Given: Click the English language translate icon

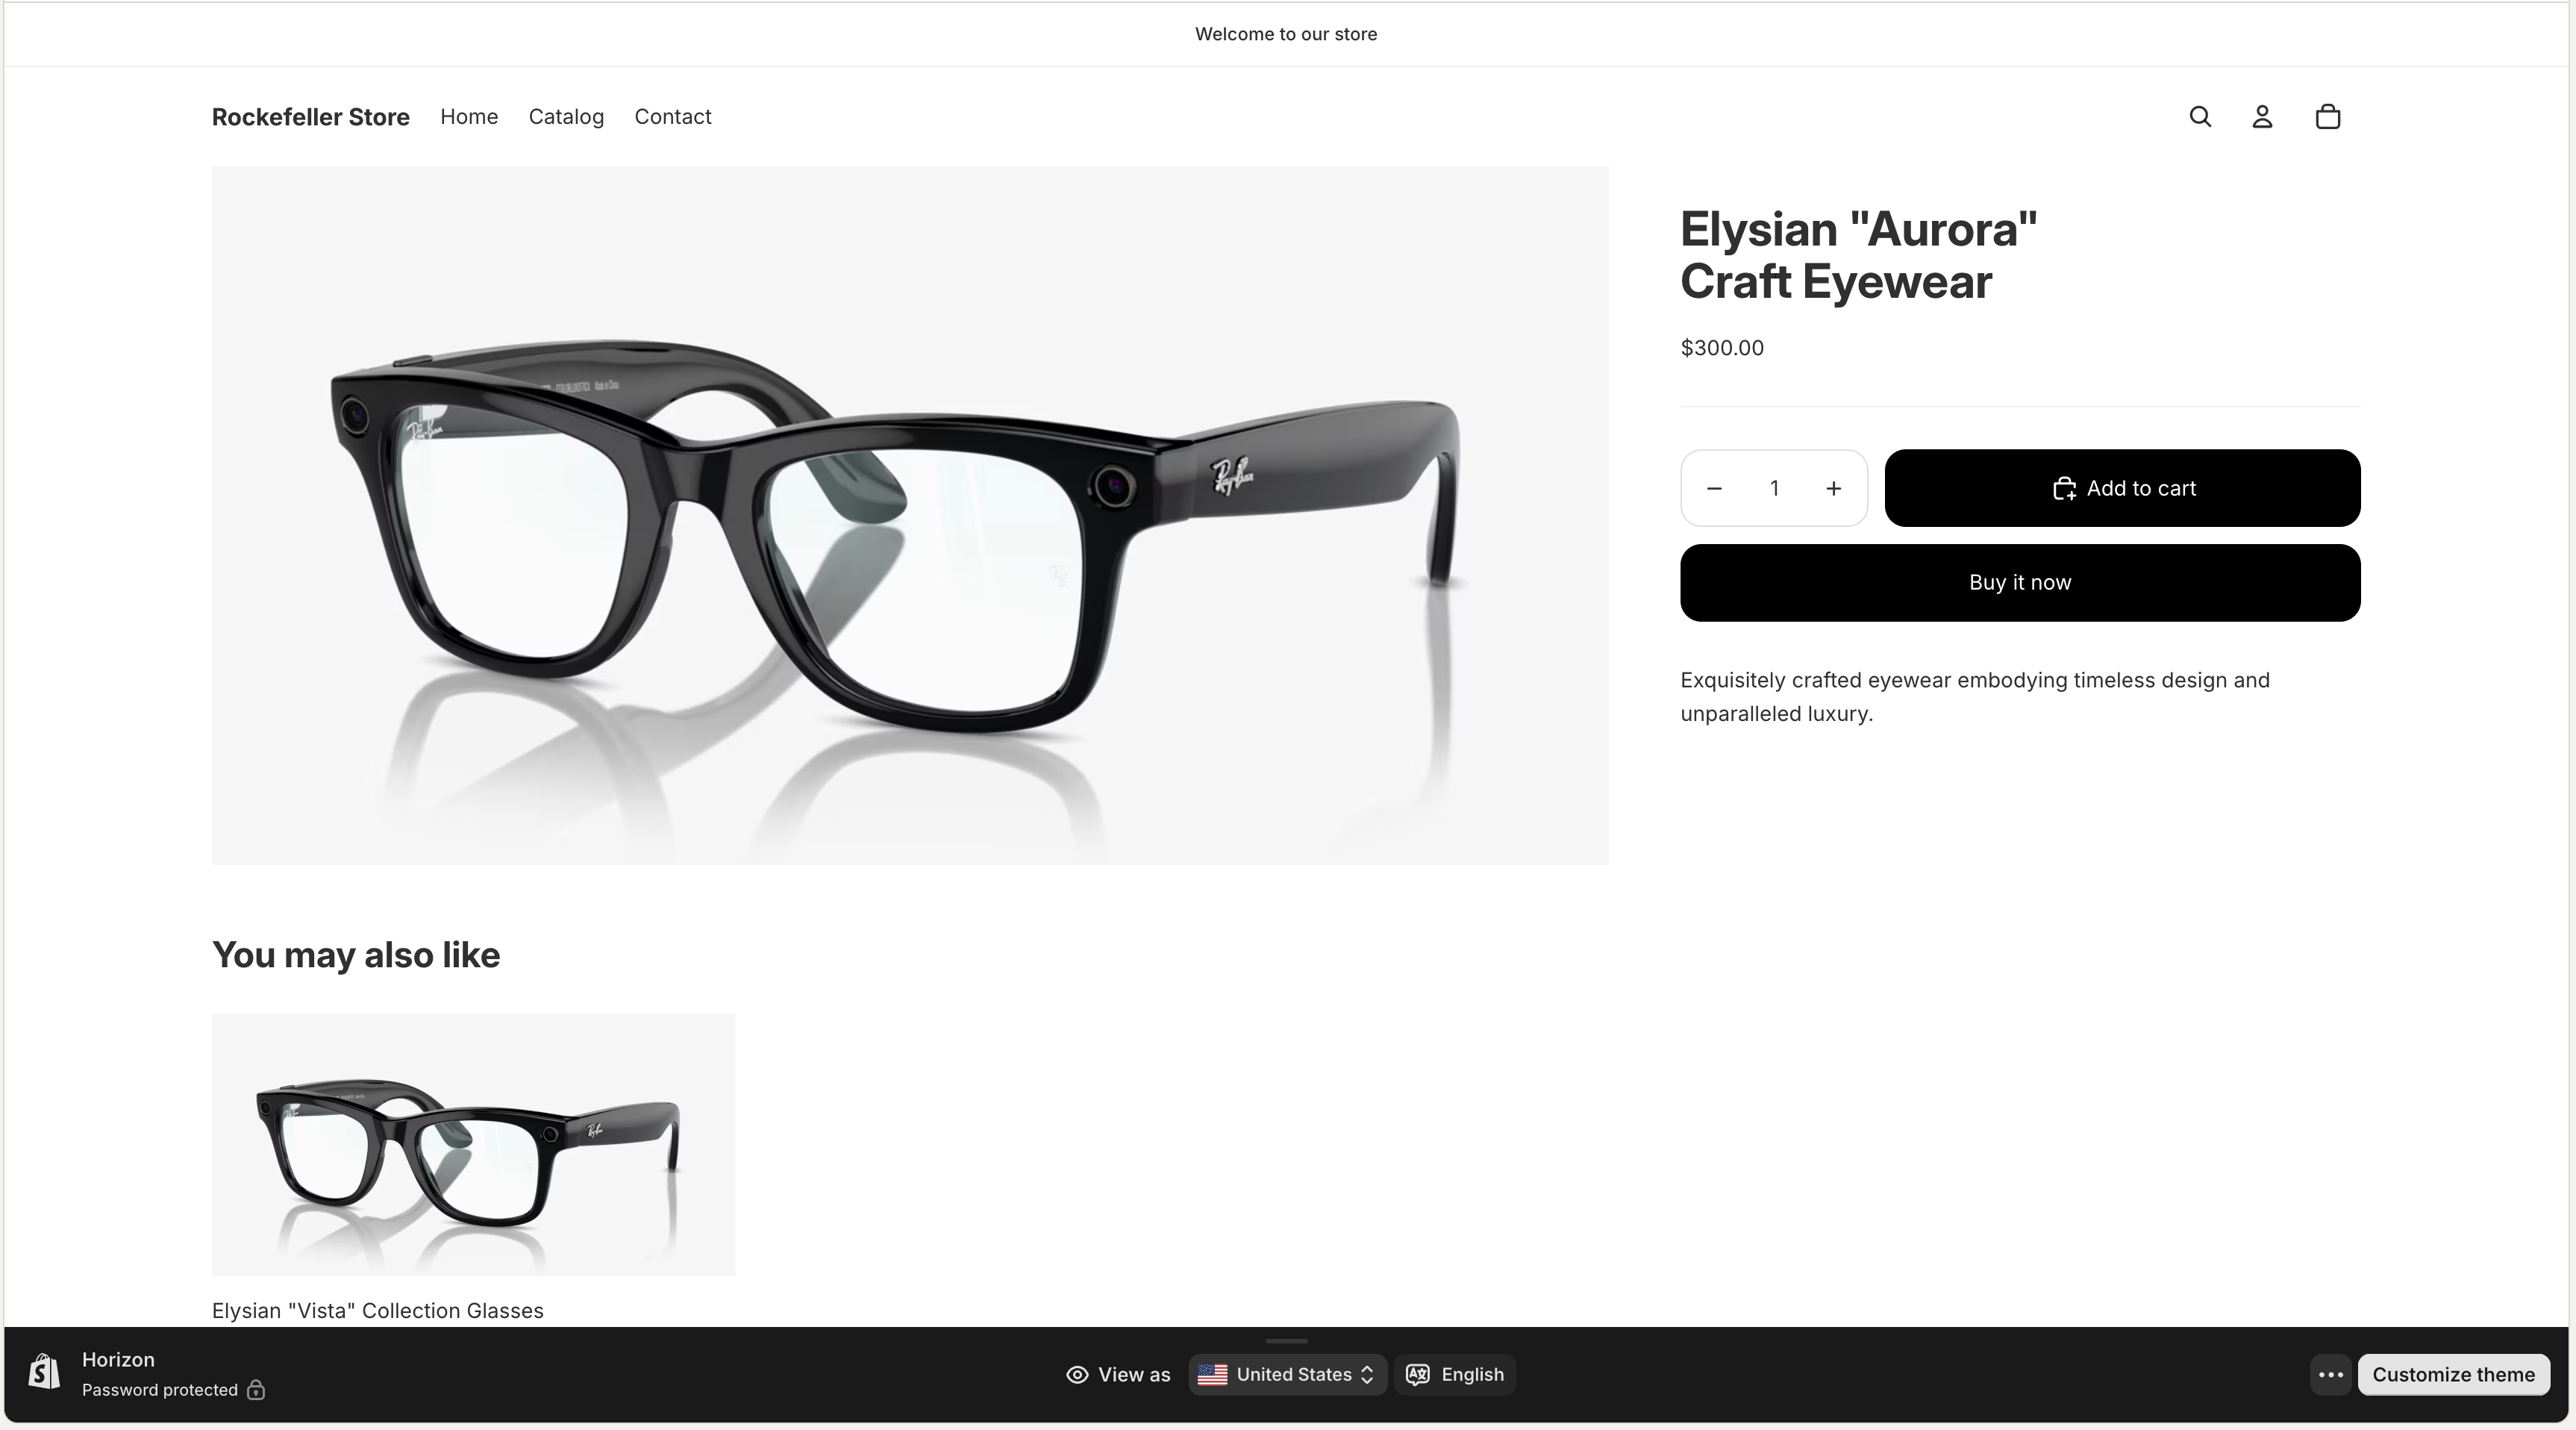Looking at the screenshot, I should pos(1417,1374).
